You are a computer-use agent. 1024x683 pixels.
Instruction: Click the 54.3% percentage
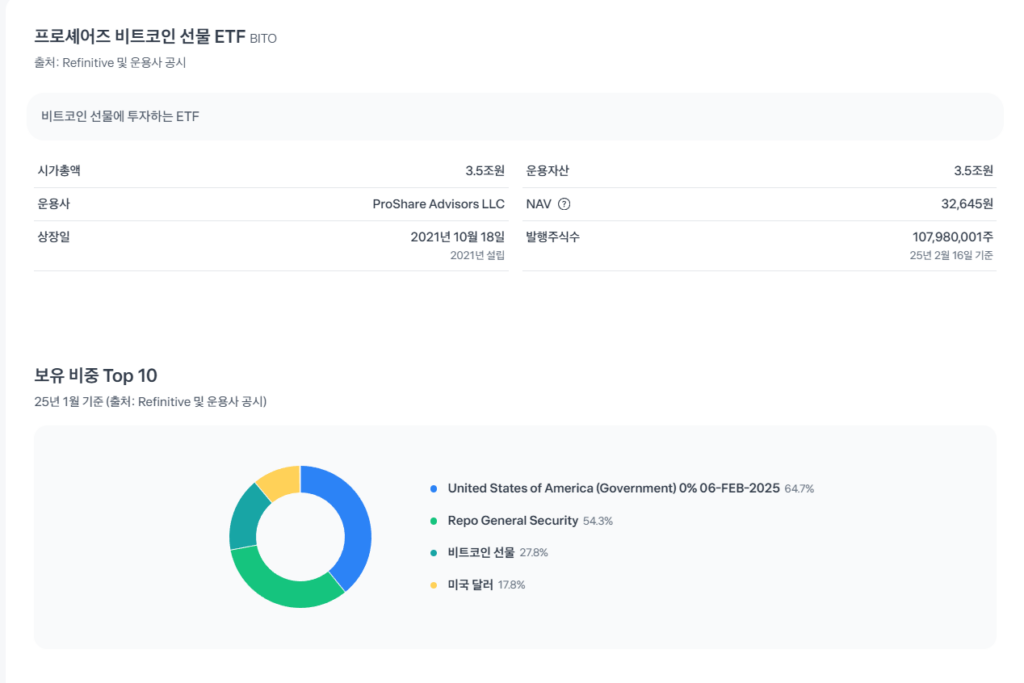[598, 521]
